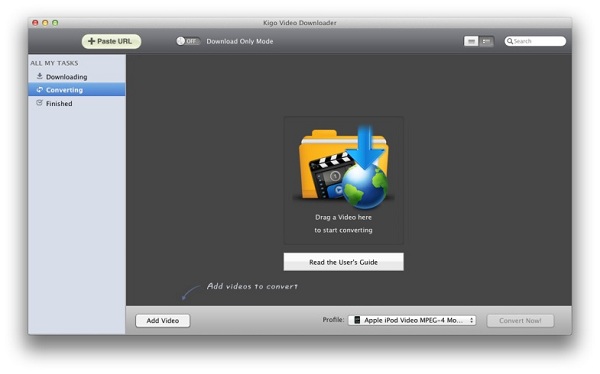This screenshot has width=600, height=374.
Task: Close the window with red button
Action: (x=35, y=23)
